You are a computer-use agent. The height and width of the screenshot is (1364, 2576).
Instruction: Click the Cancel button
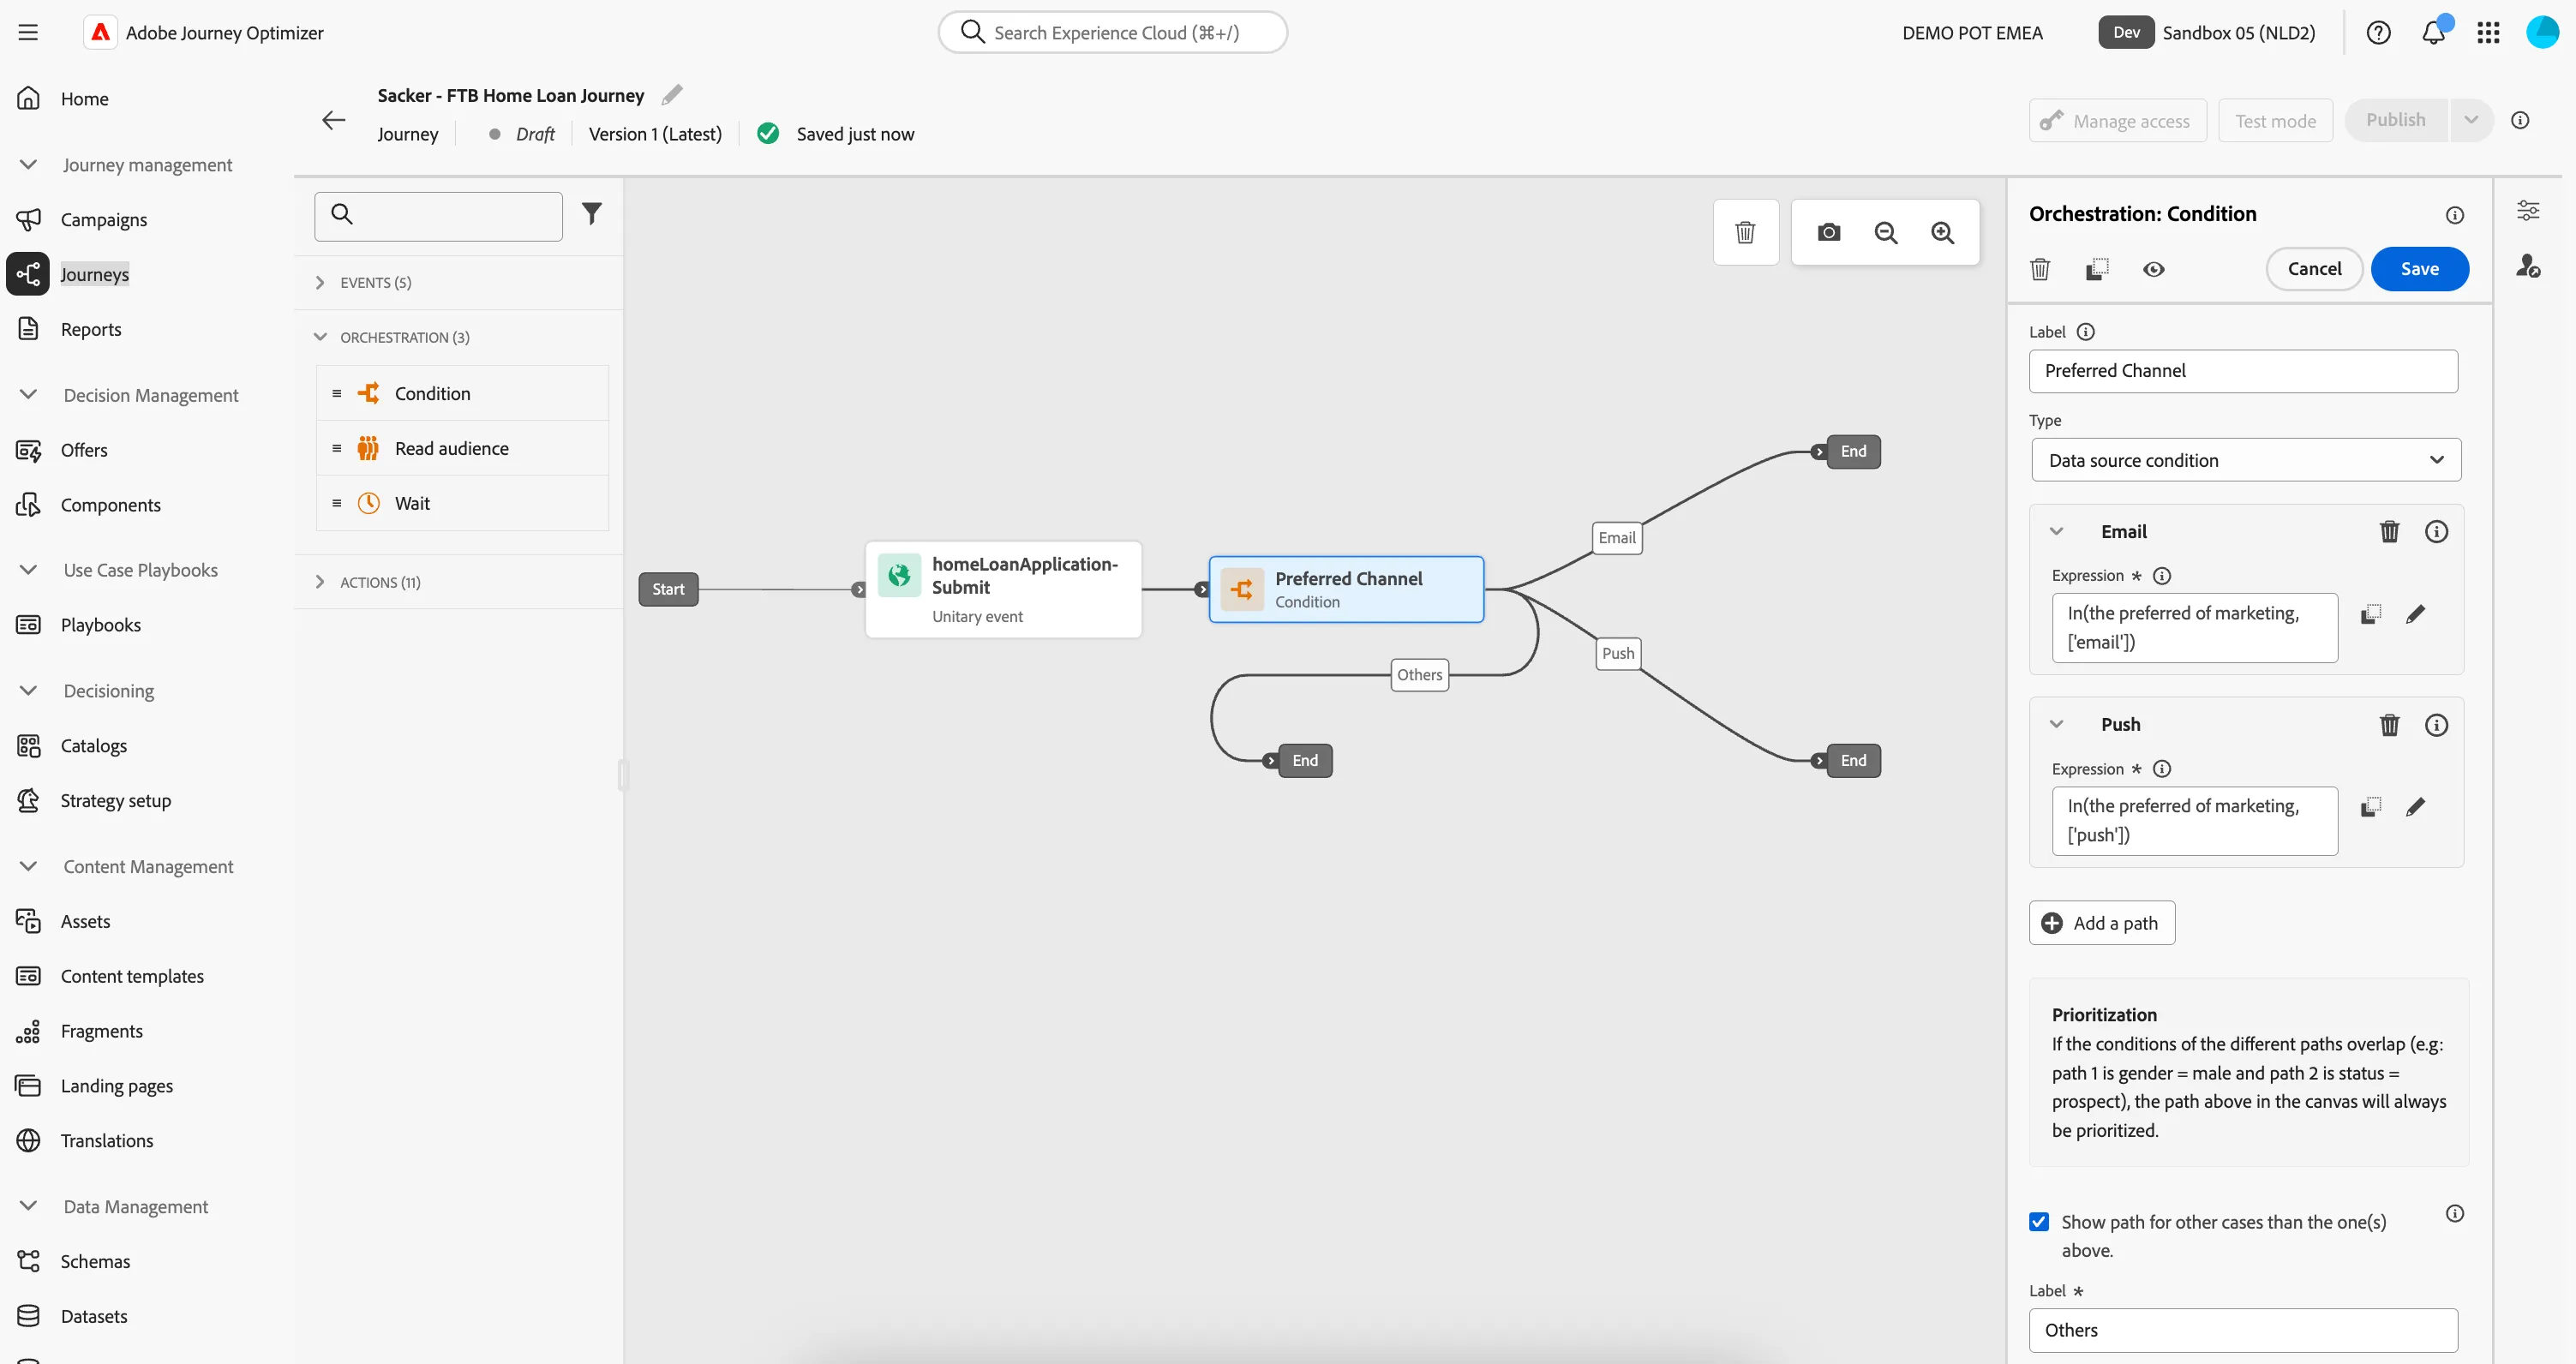pos(2313,269)
